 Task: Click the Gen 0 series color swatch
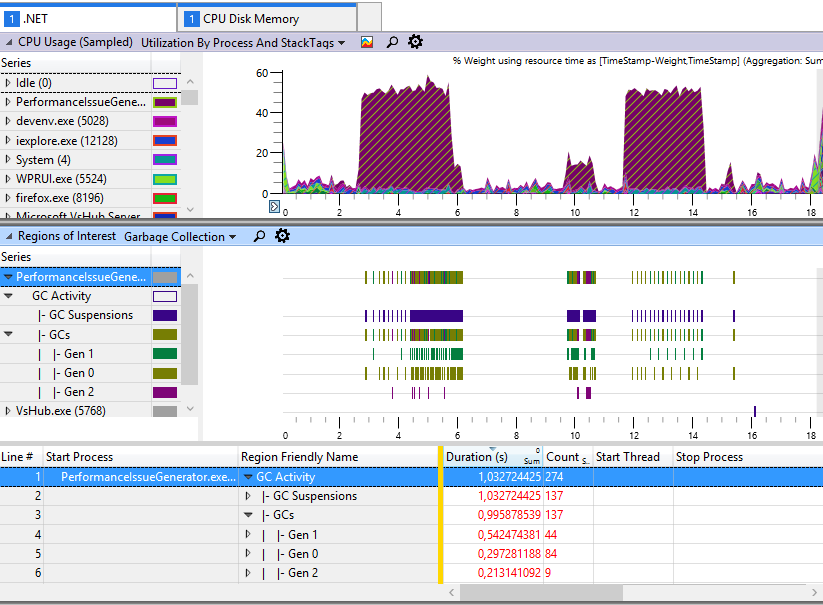[x=165, y=373]
